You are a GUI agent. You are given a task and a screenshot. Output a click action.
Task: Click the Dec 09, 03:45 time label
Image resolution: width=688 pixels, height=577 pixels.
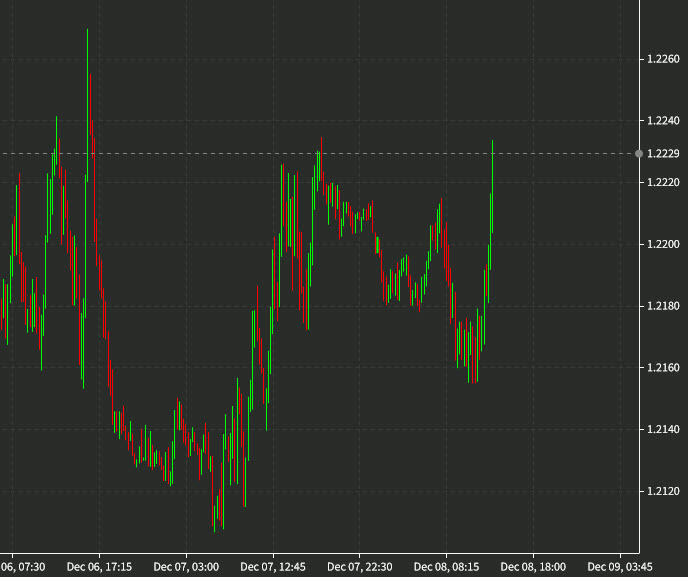pos(620,567)
